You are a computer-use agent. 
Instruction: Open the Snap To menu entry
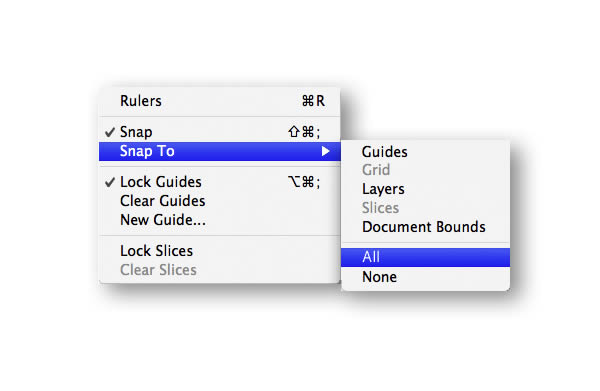click(220, 151)
